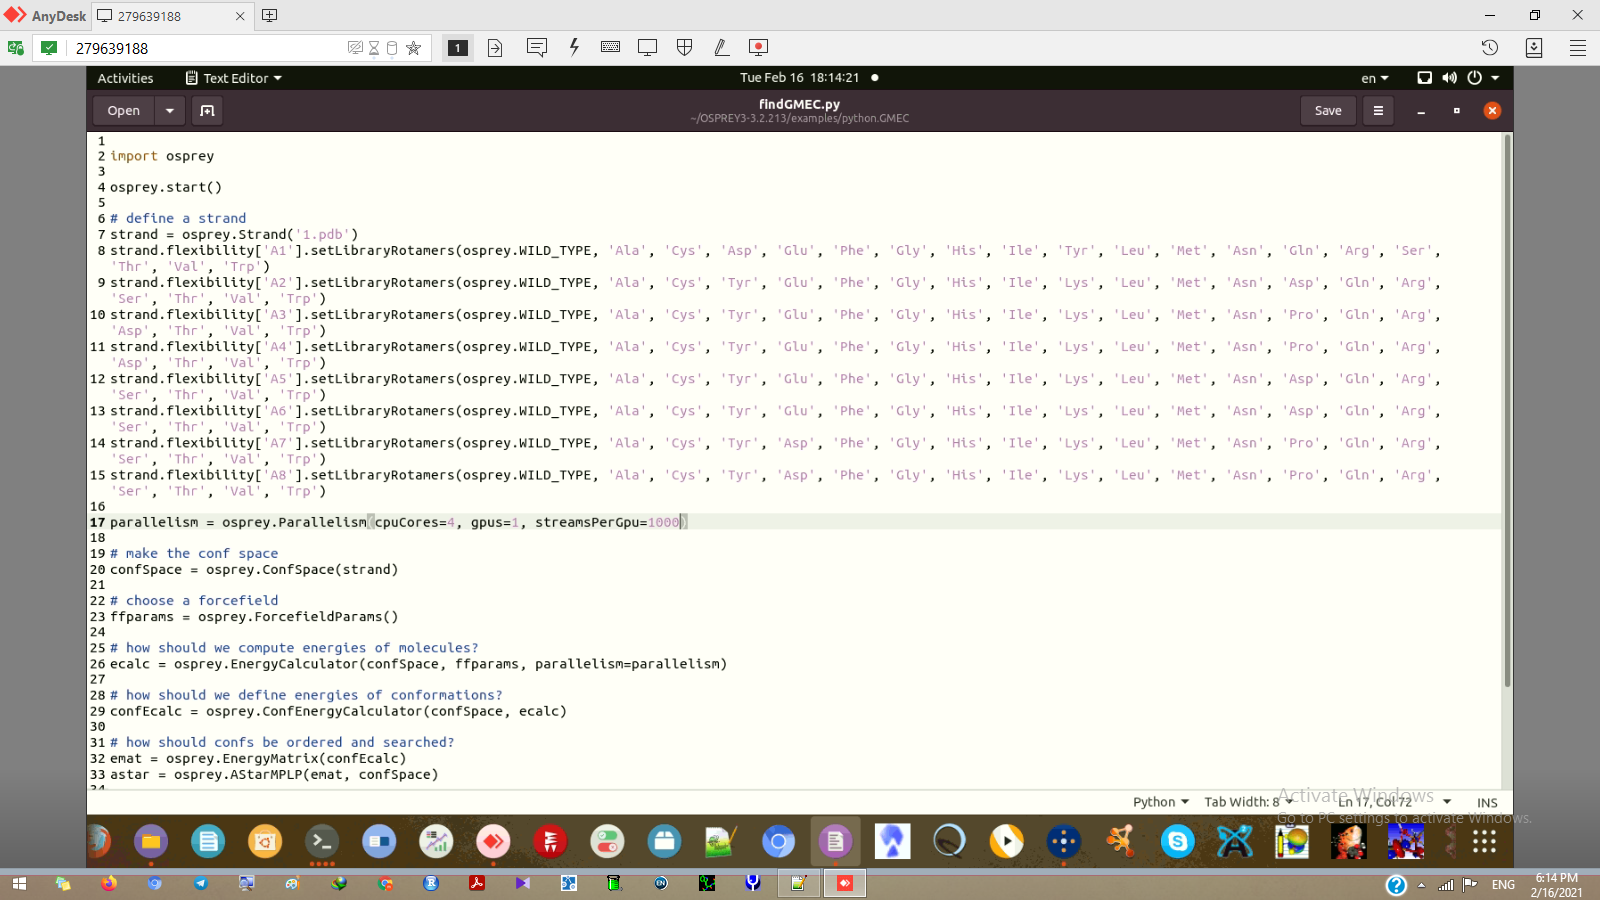Save the findGMEC.py file
Screen dimensions: 1600x900
coord(1328,111)
